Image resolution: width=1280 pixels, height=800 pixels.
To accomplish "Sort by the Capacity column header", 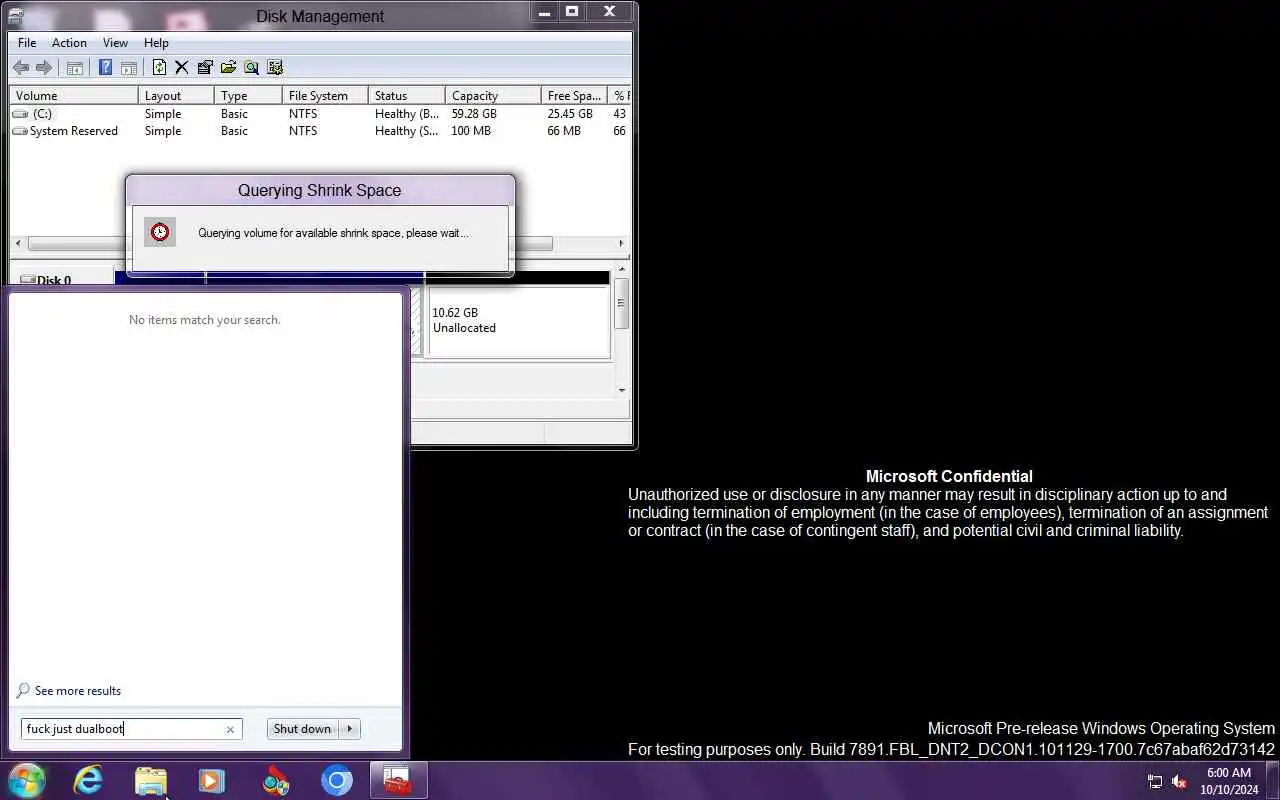I will [493, 96].
